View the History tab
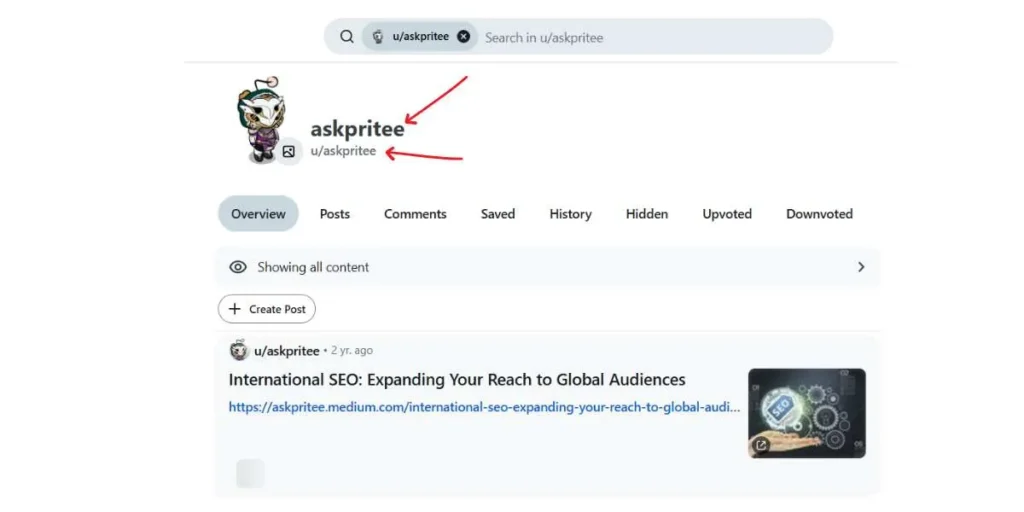Viewport: 1024px width, 512px height. [570, 214]
